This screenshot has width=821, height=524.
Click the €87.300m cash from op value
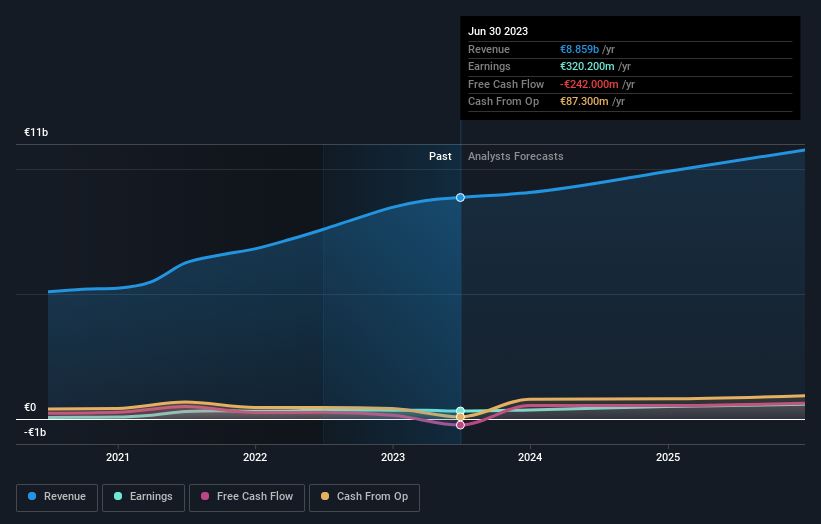pyautogui.click(x=584, y=102)
